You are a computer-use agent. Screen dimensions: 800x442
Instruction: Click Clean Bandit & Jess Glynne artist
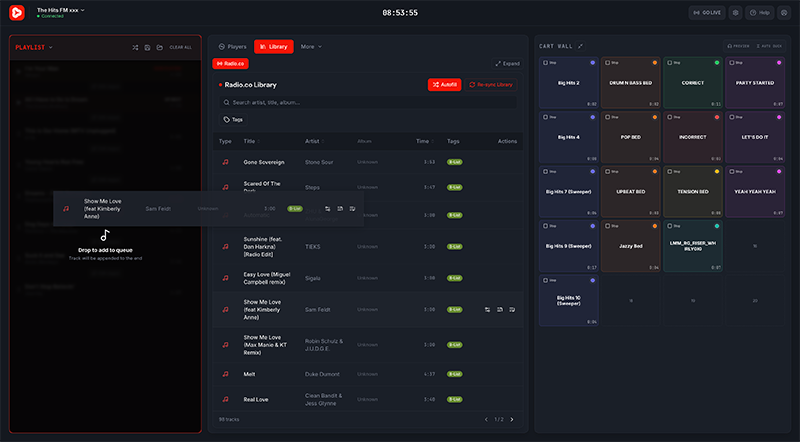click(x=323, y=399)
